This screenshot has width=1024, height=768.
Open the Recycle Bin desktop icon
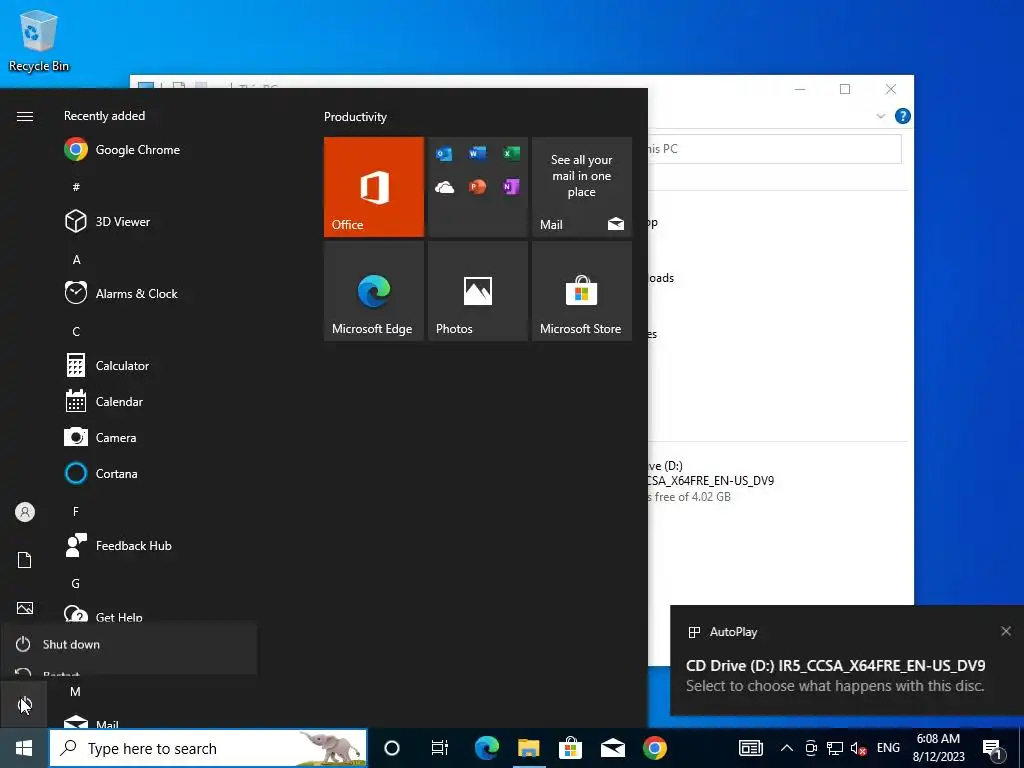point(39,40)
